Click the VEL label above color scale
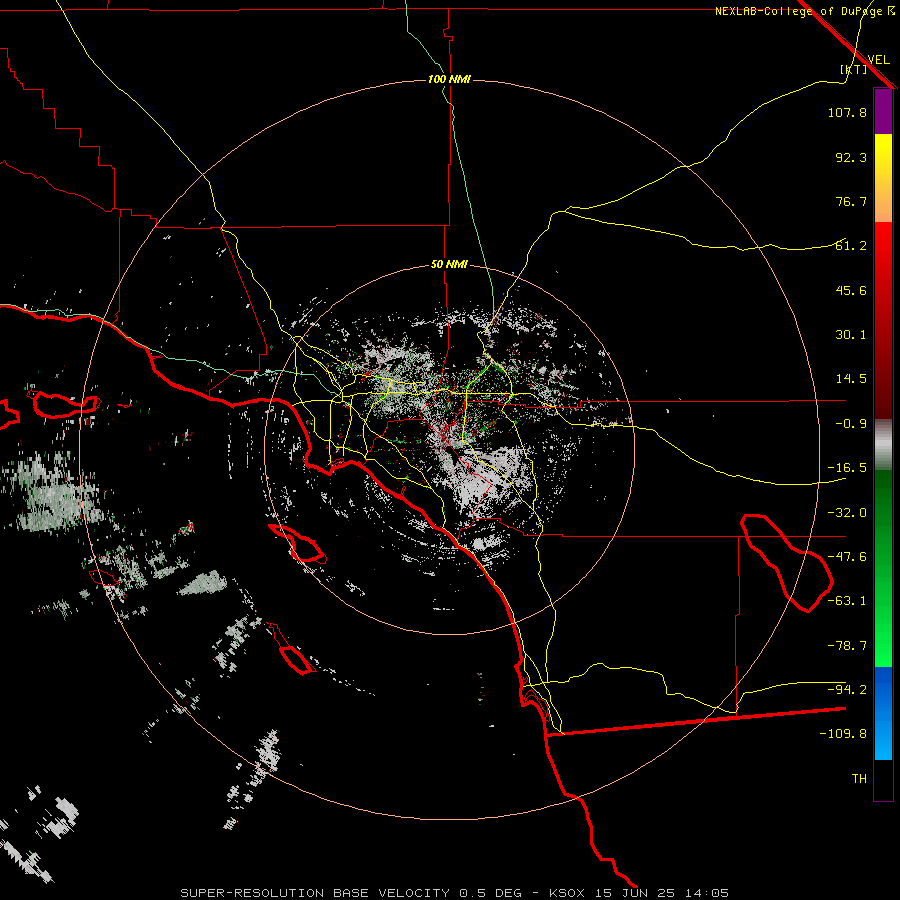Screen dimensions: 900x900 tap(878, 60)
